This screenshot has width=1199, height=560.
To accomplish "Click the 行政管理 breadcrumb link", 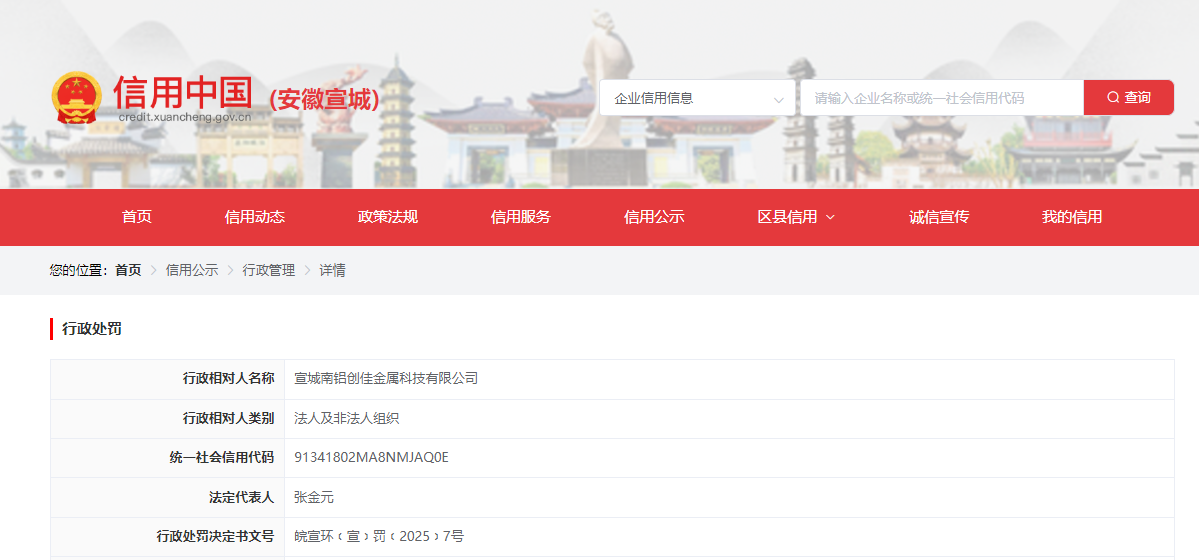I will (268, 270).
